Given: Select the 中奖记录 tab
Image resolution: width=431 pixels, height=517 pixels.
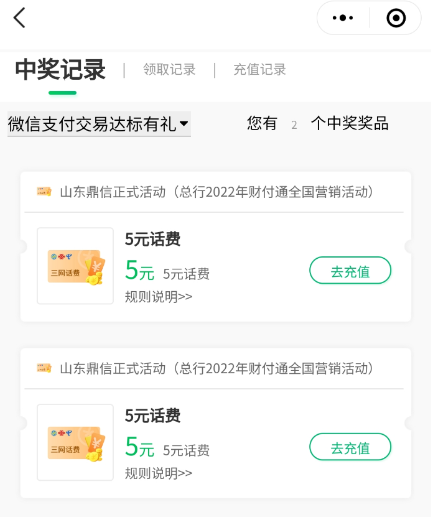Looking at the screenshot, I should coord(60,70).
